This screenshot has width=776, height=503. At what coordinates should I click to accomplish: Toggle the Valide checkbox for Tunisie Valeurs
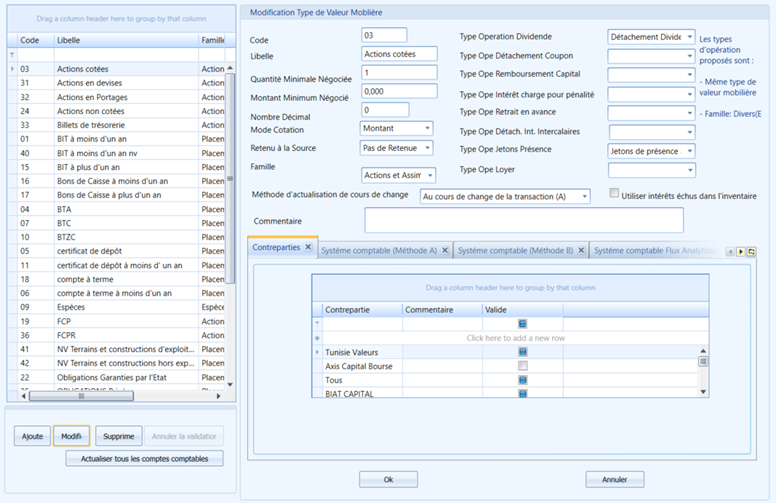tap(523, 352)
